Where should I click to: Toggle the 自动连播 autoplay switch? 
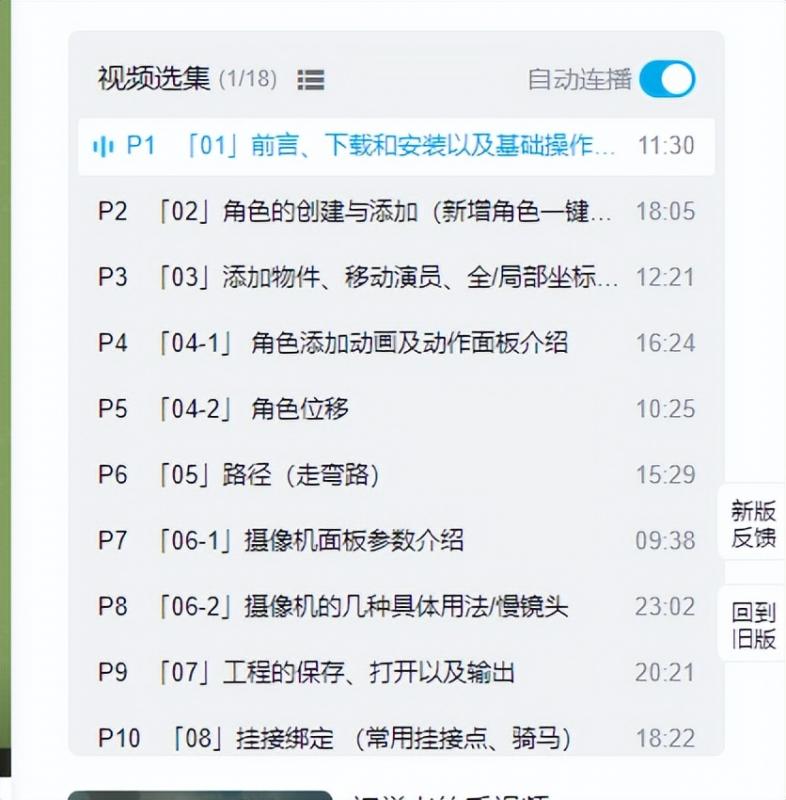(x=666, y=79)
